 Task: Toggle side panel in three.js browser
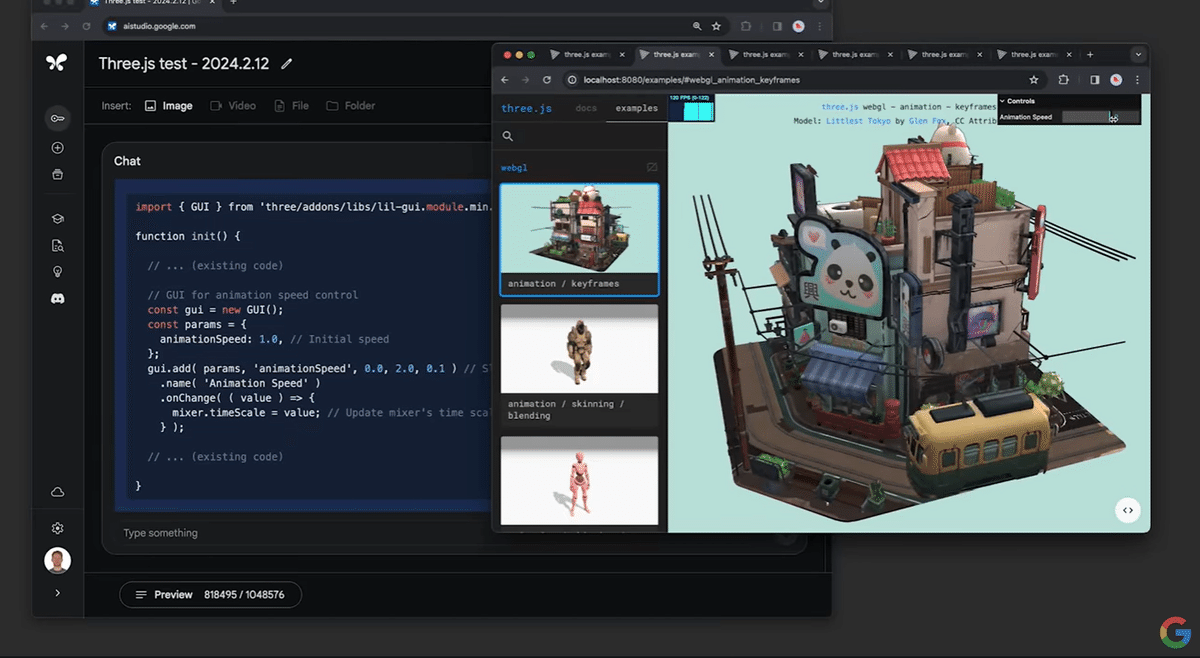(x=1095, y=80)
